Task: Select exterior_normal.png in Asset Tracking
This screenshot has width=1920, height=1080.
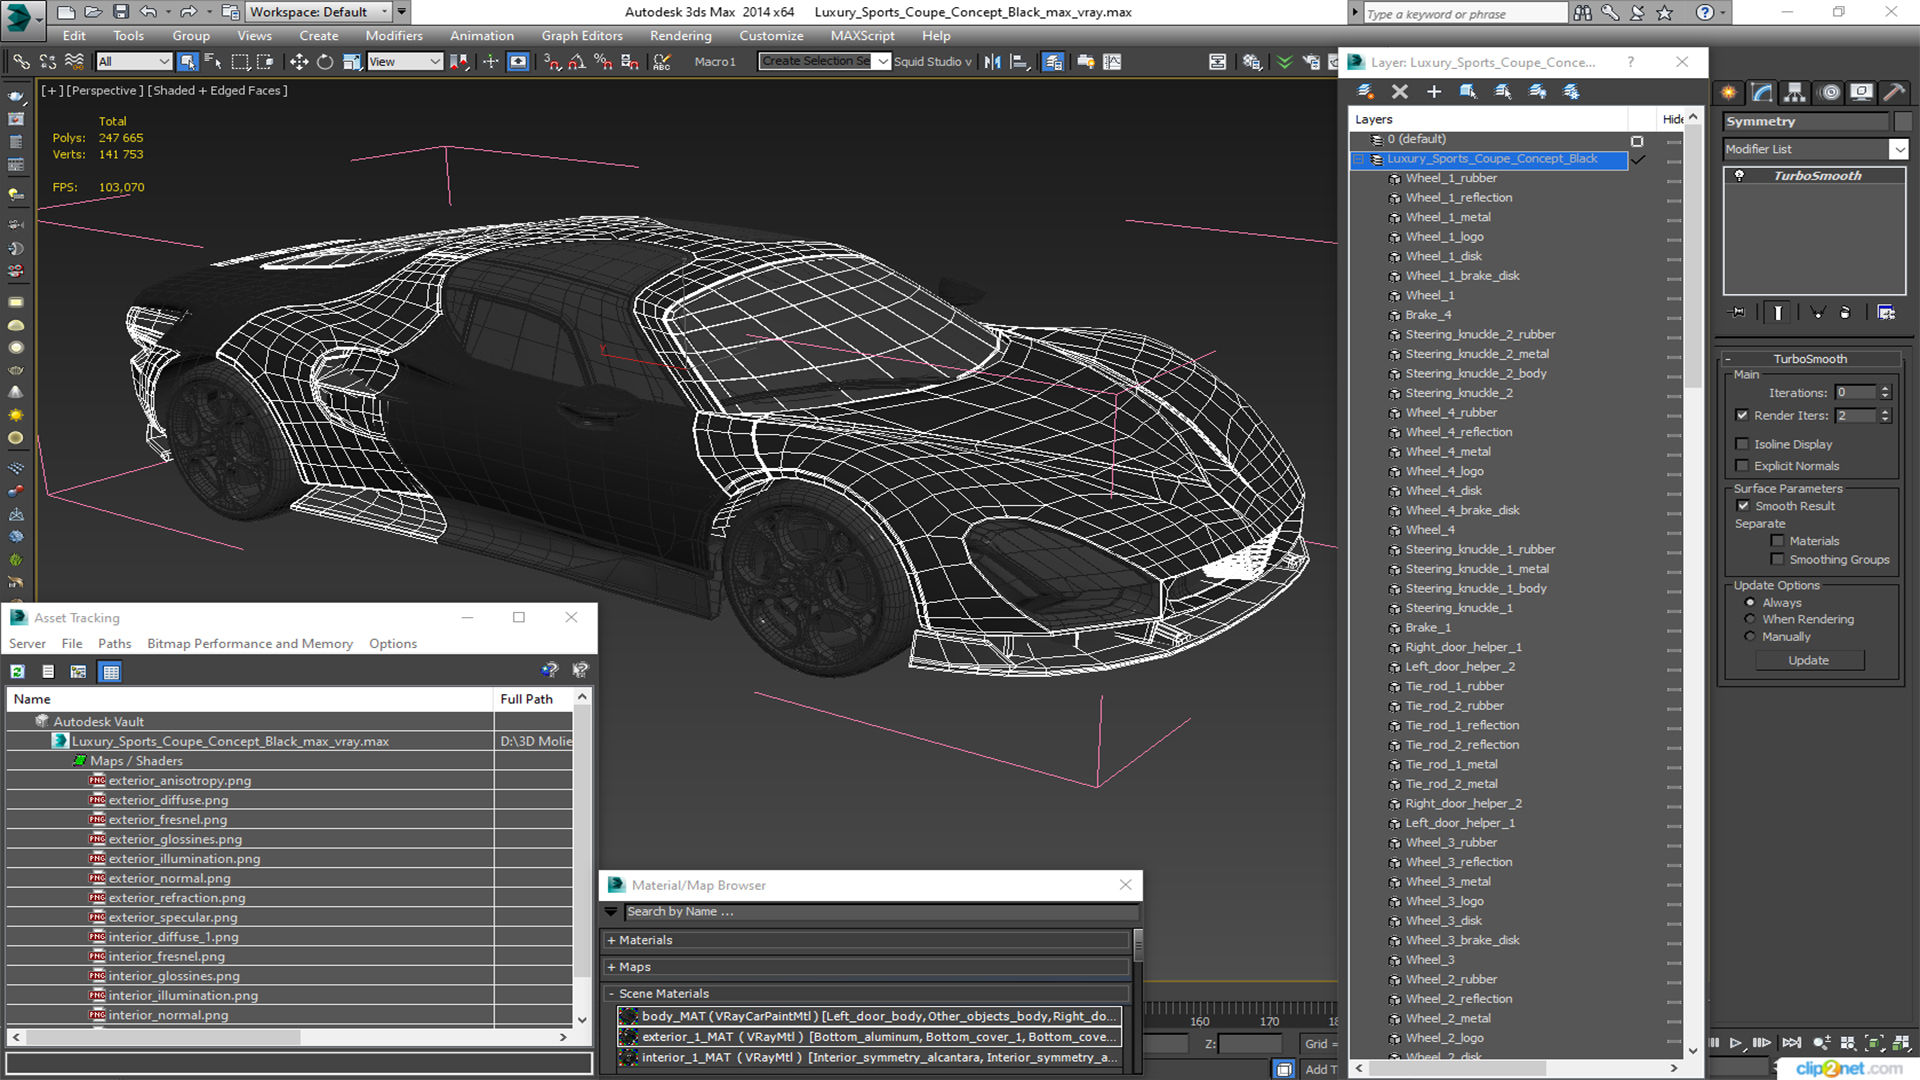Action: 169,878
